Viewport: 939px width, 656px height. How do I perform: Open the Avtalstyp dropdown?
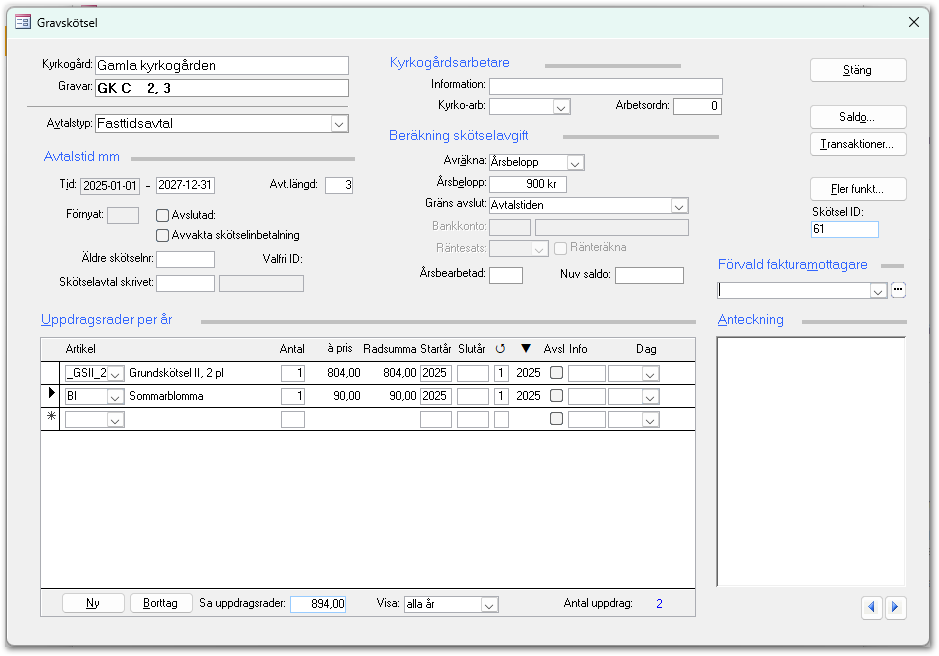(339, 124)
